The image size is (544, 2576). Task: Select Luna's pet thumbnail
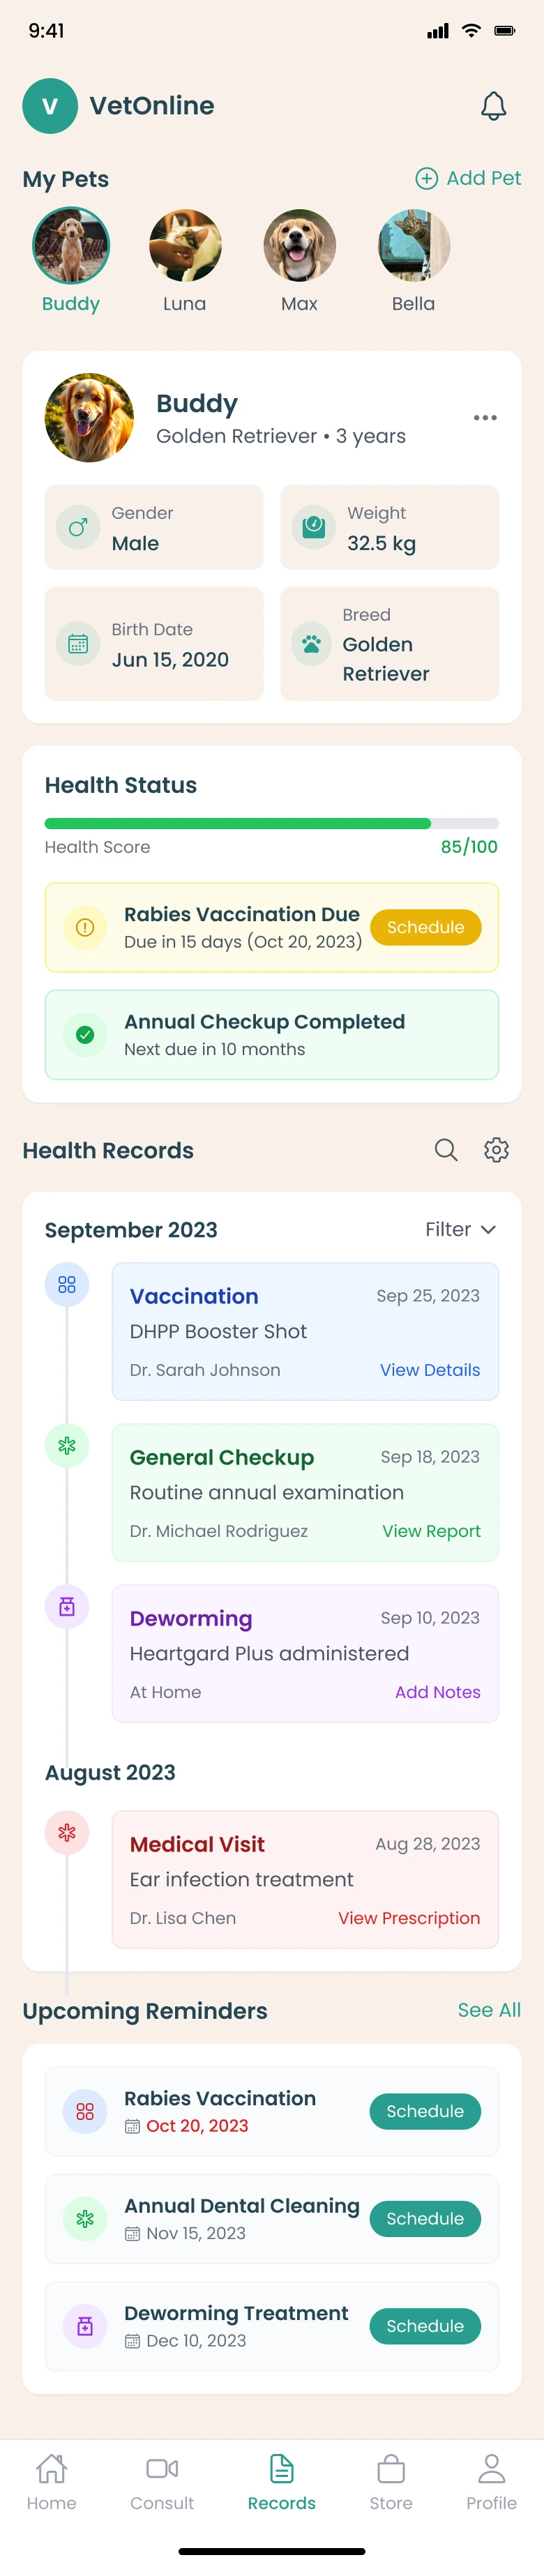[185, 246]
